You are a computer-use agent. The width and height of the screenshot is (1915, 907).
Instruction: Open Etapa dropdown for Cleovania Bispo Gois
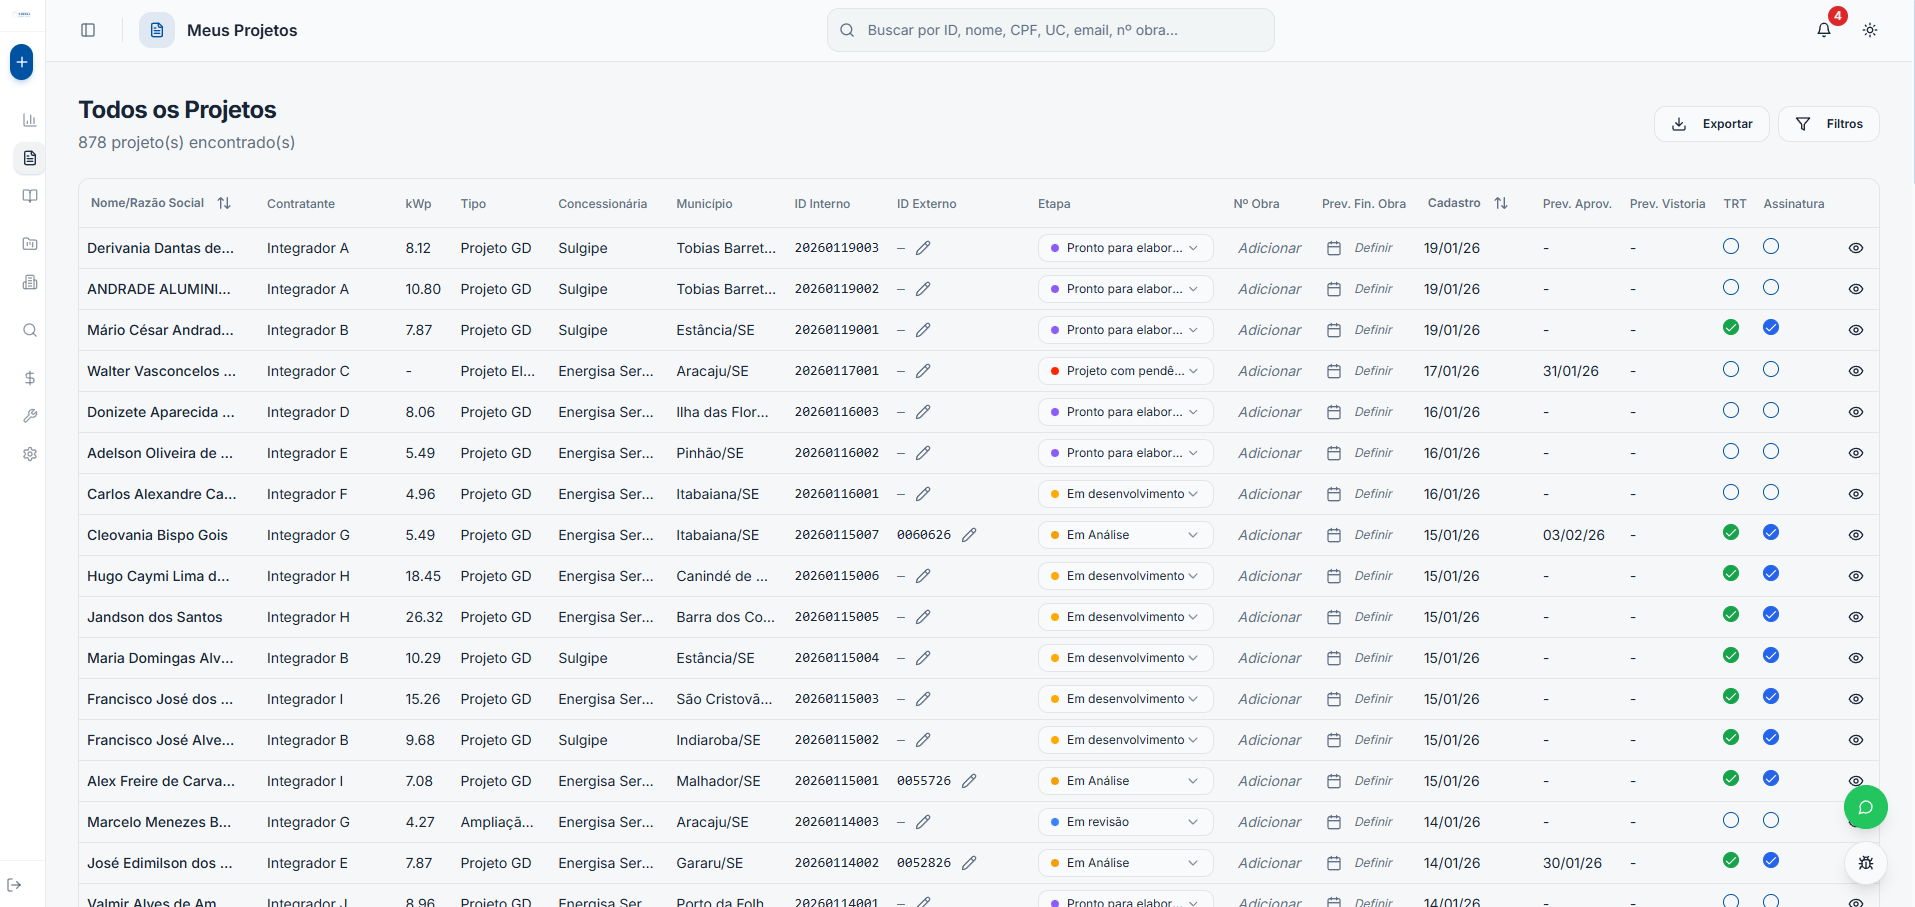click(1124, 535)
